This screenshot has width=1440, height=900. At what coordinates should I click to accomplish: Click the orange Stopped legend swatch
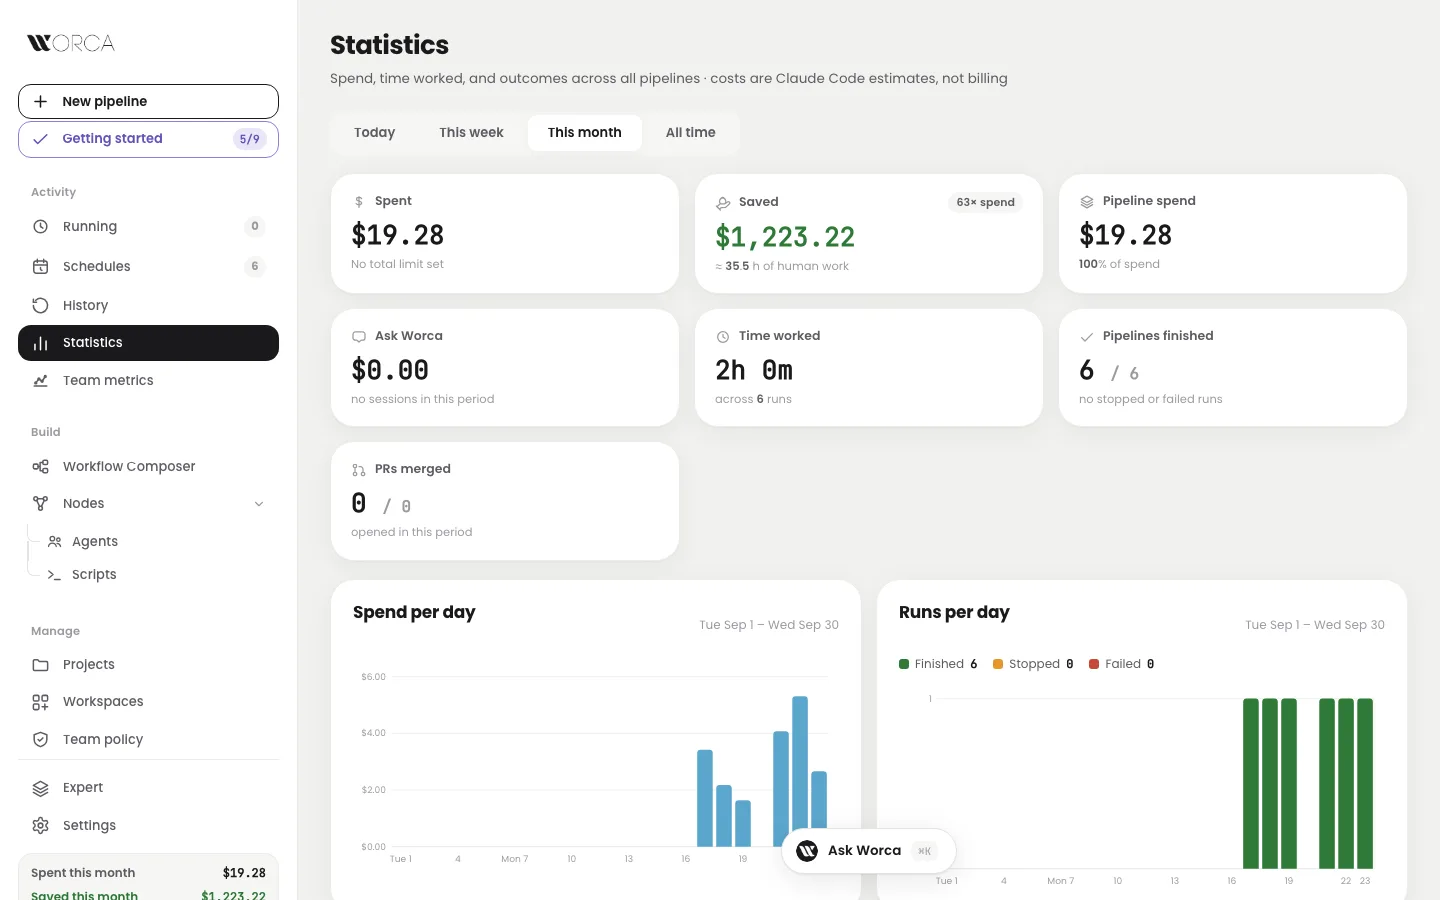coord(998,664)
